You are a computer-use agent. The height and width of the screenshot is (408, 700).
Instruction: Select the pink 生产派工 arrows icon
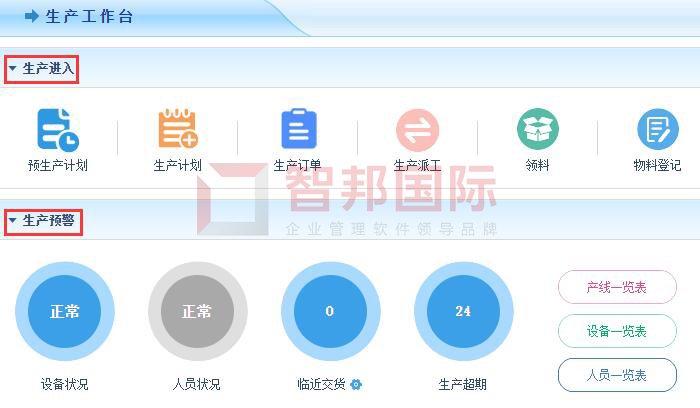tap(417, 130)
